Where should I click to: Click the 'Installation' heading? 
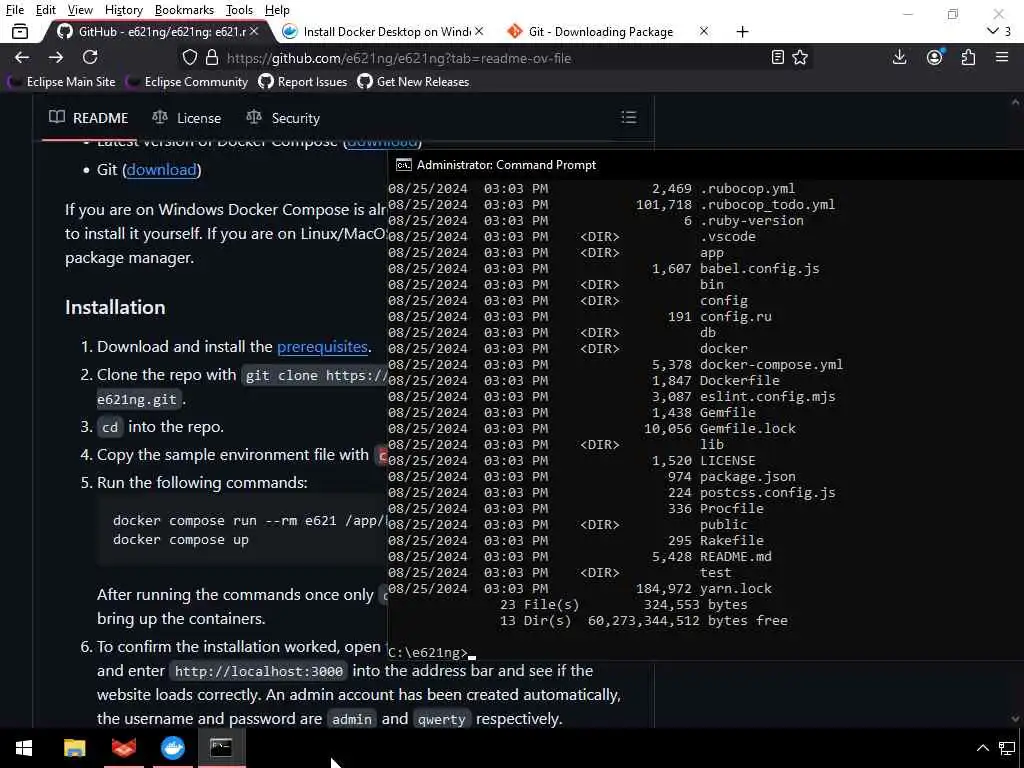(x=115, y=308)
